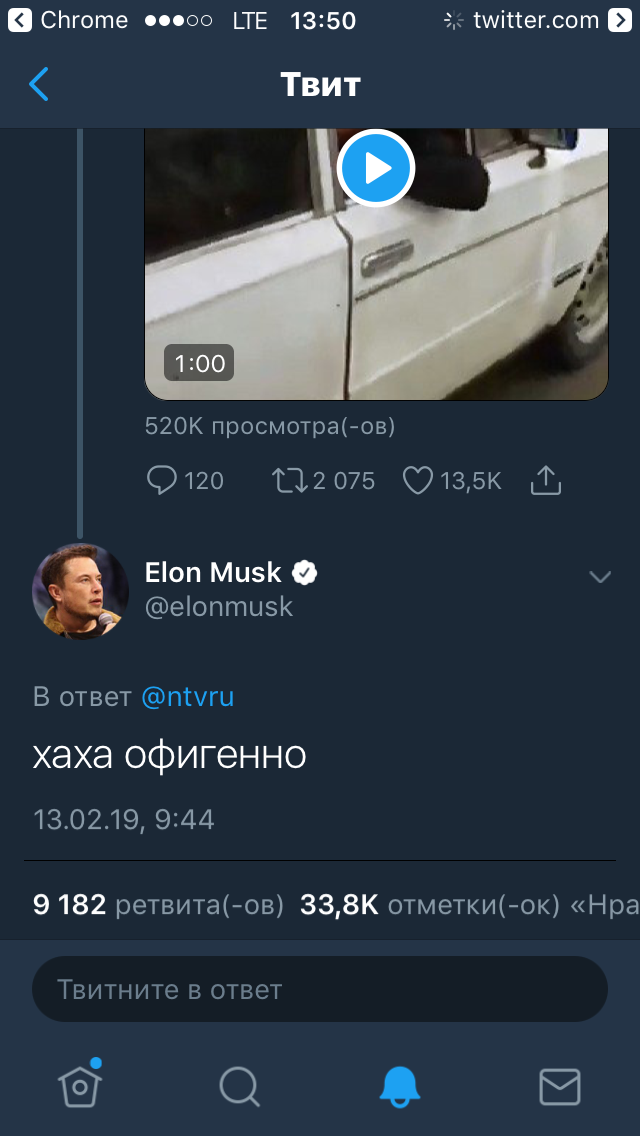This screenshot has width=640, height=1136.
Task: Tap the retweet arrows icon
Action: click(290, 481)
